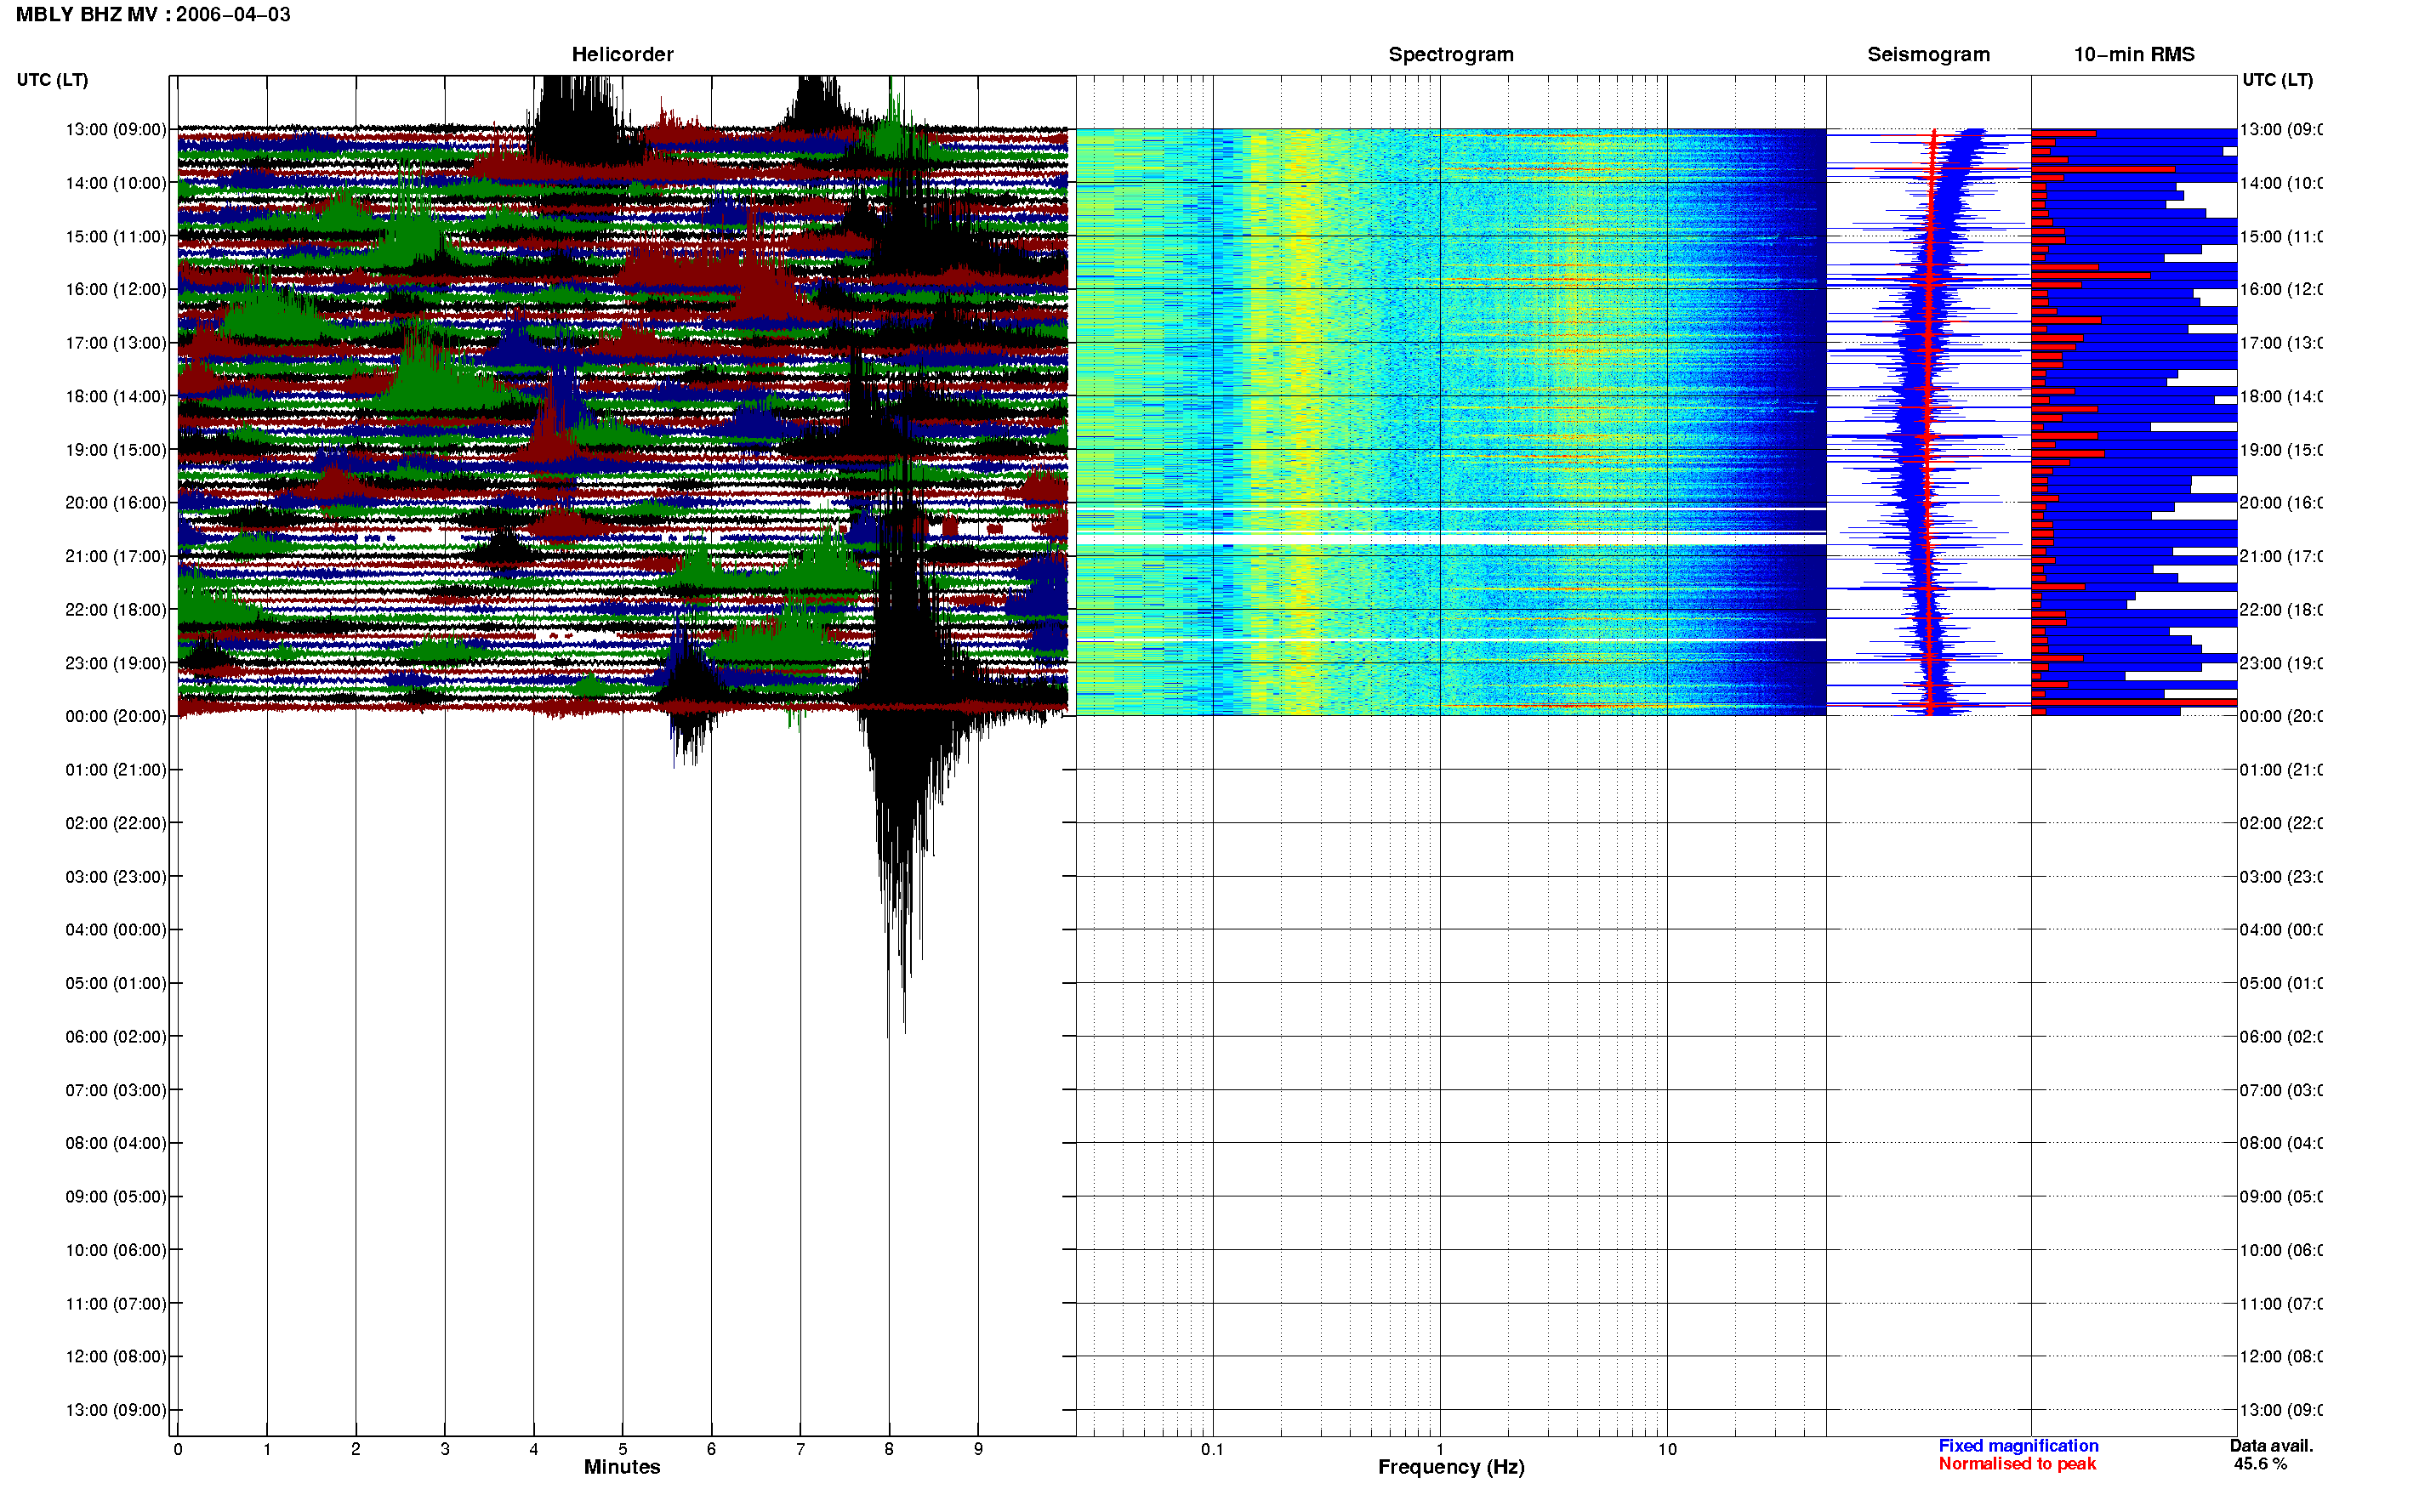2419x1512 pixels.
Task: Select the Seismogram panel heading
Action: click(x=1928, y=55)
